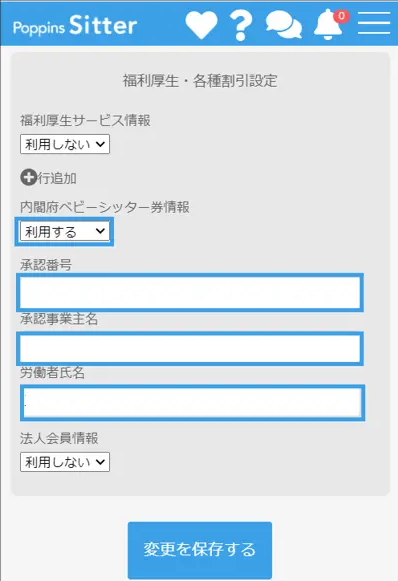Viewport: 398px width, 581px height.
Task: Open the hamburger menu
Action: pyautogui.click(x=374, y=23)
